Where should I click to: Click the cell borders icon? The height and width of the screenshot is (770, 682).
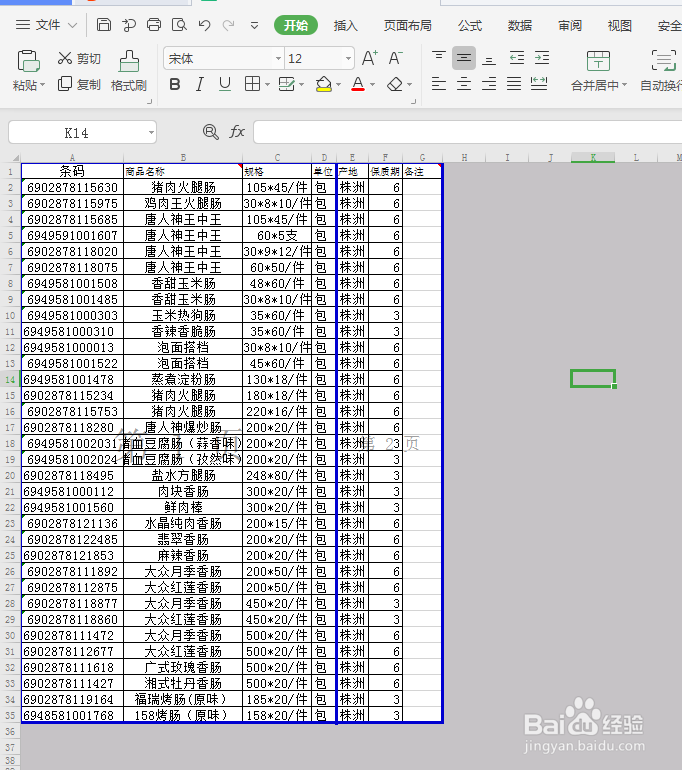[x=252, y=84]
